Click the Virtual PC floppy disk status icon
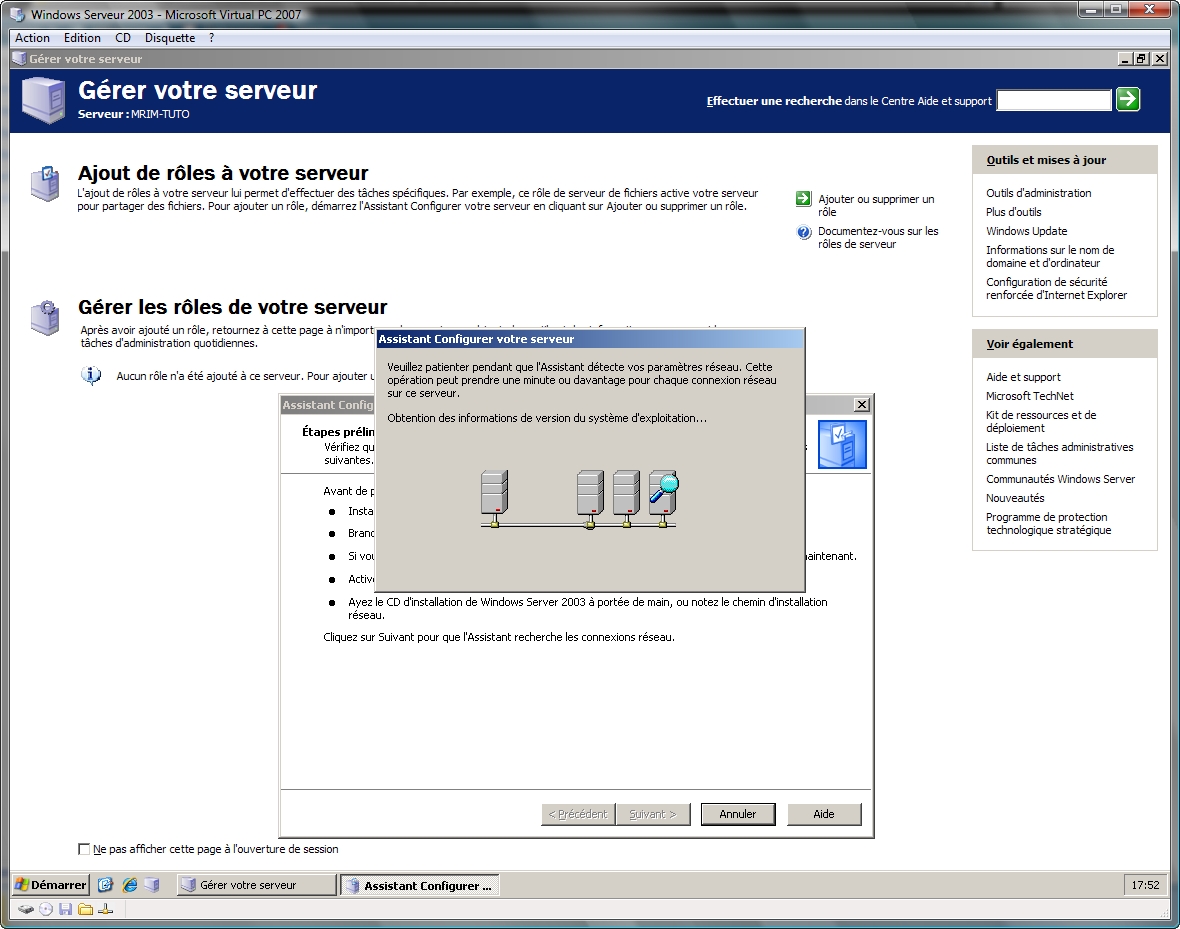 (x=65, y=909)
